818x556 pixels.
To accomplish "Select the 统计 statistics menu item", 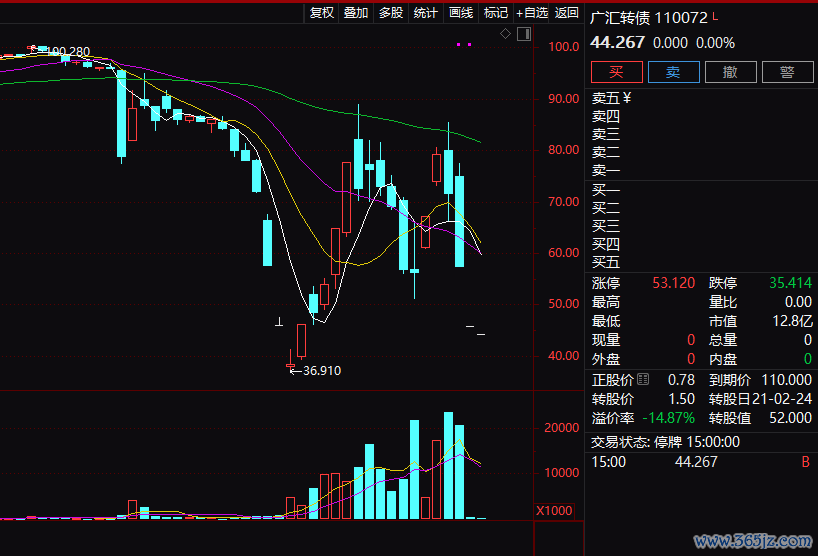I will pyautogui.click(x=426, y=12).
